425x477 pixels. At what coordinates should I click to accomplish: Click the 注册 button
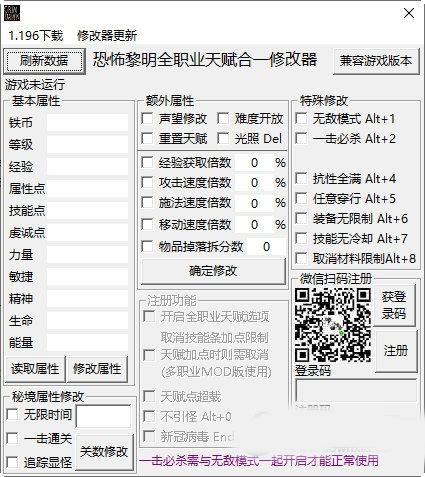tap(396, 351)
